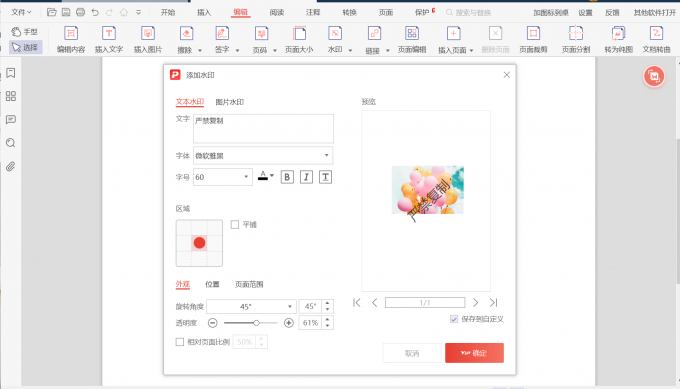
Task: Click the 页面裁剪 page crop icon
Action: 533,34
